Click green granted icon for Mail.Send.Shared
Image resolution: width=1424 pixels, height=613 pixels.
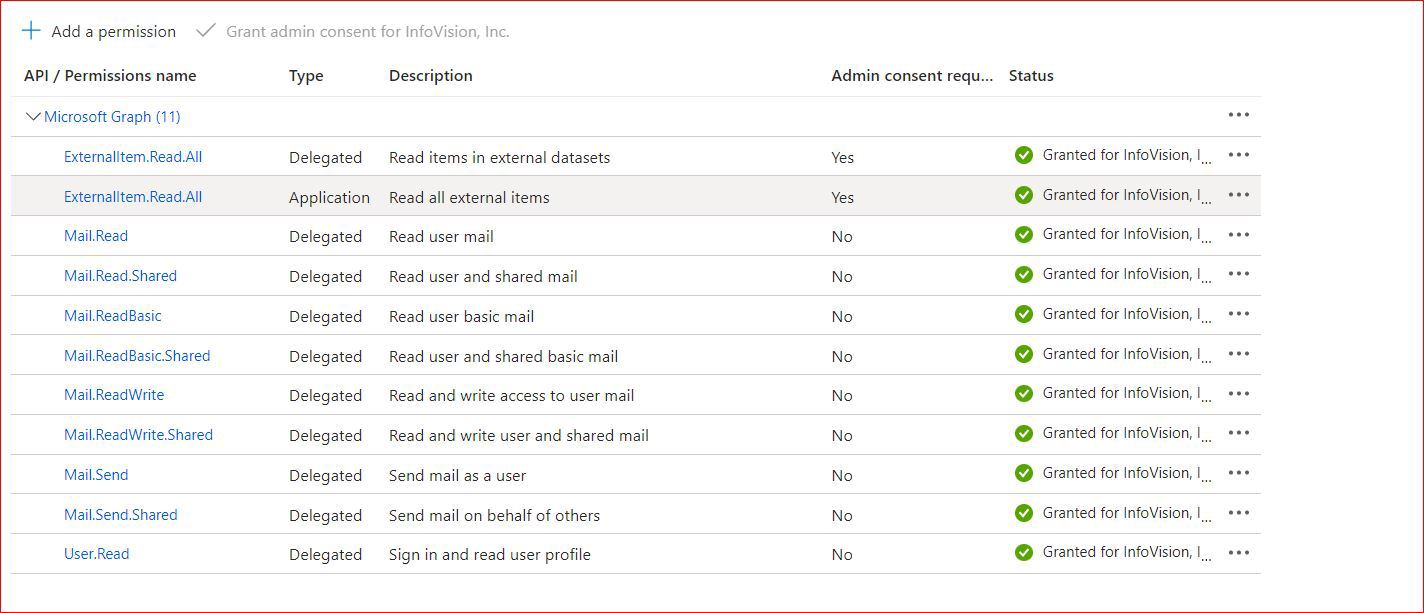(x=1024, y=513)
